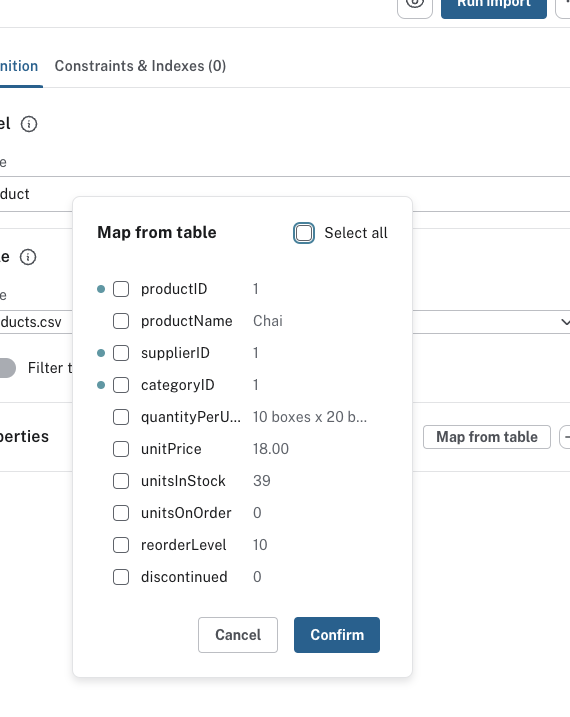The height and width of the screenshot is (717, 570).
Task: Click the Chai sample value
Action: click(x=268, y=321)
